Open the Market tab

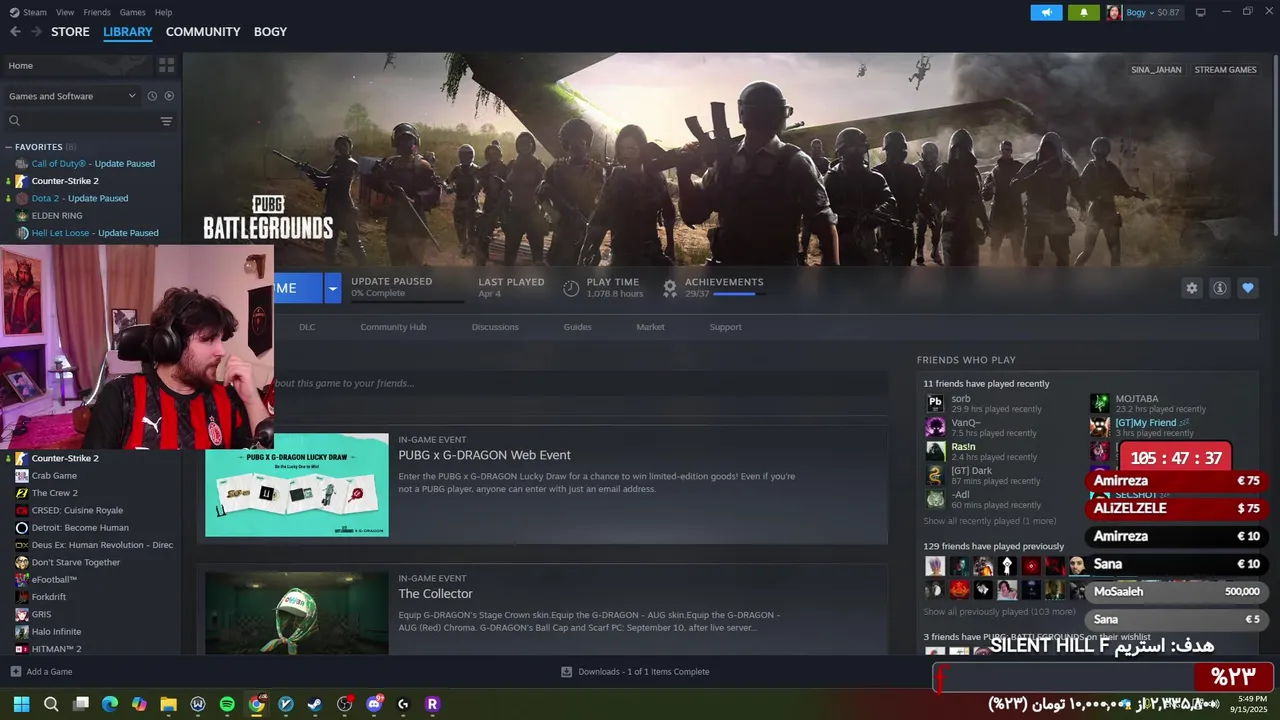650,327
